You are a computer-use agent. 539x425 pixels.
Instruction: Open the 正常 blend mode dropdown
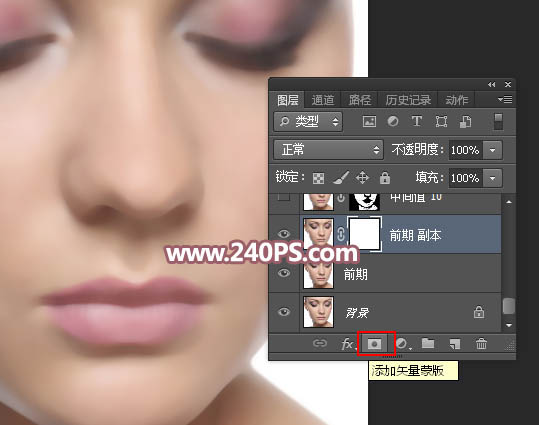point(328,150)
